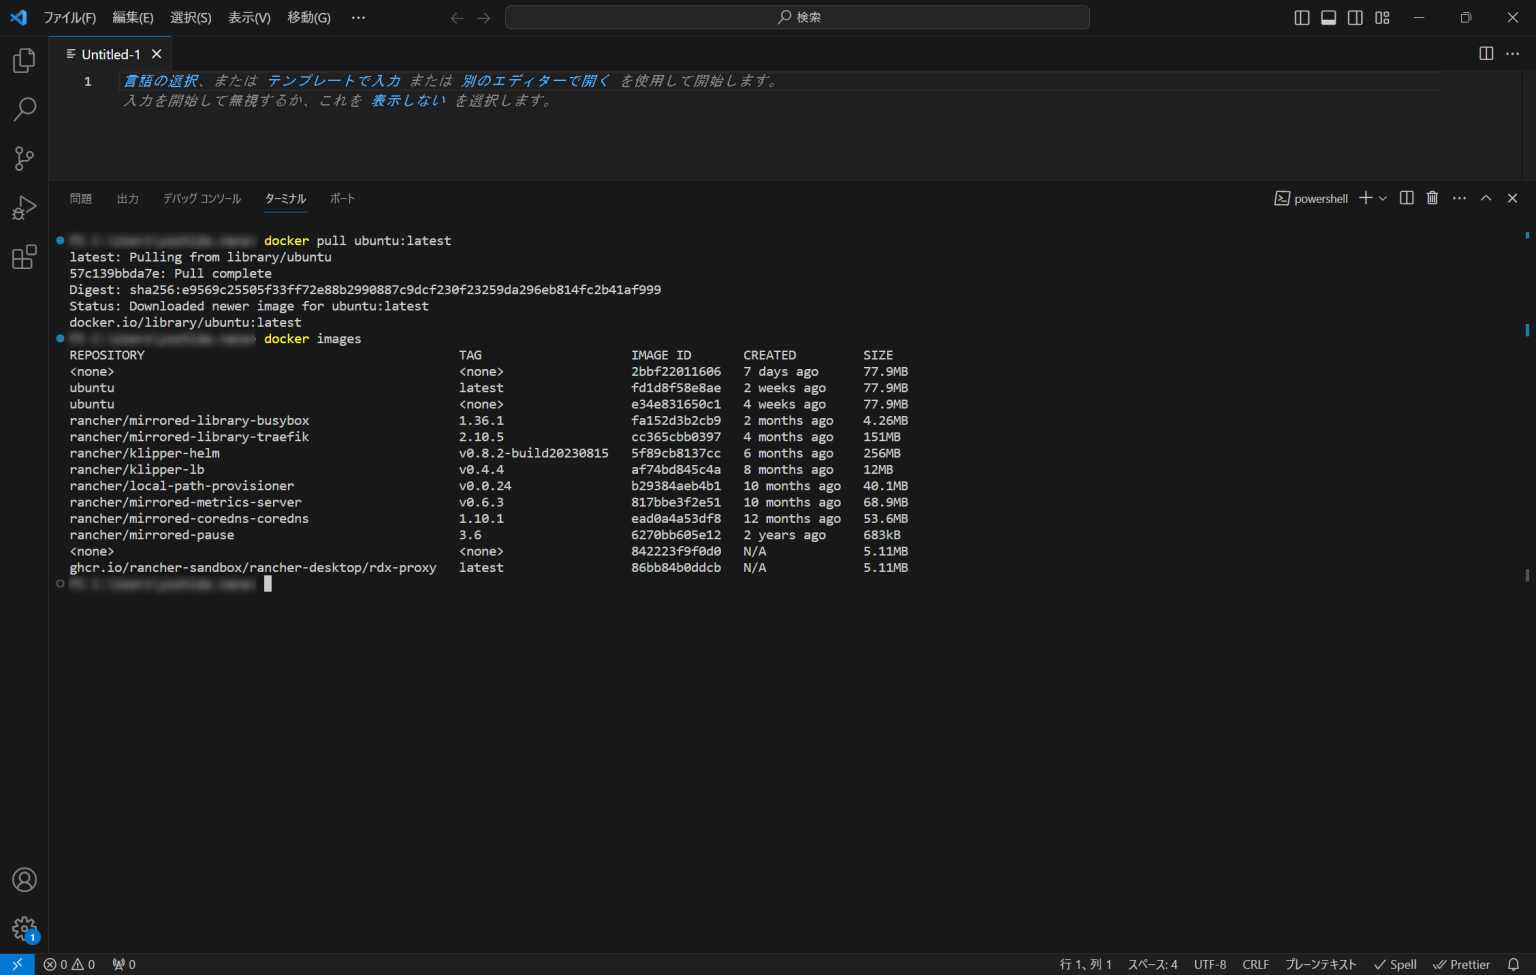Click the 検索 search box in the title bar
Screen dimensions: 1536x975
[797, 17]
